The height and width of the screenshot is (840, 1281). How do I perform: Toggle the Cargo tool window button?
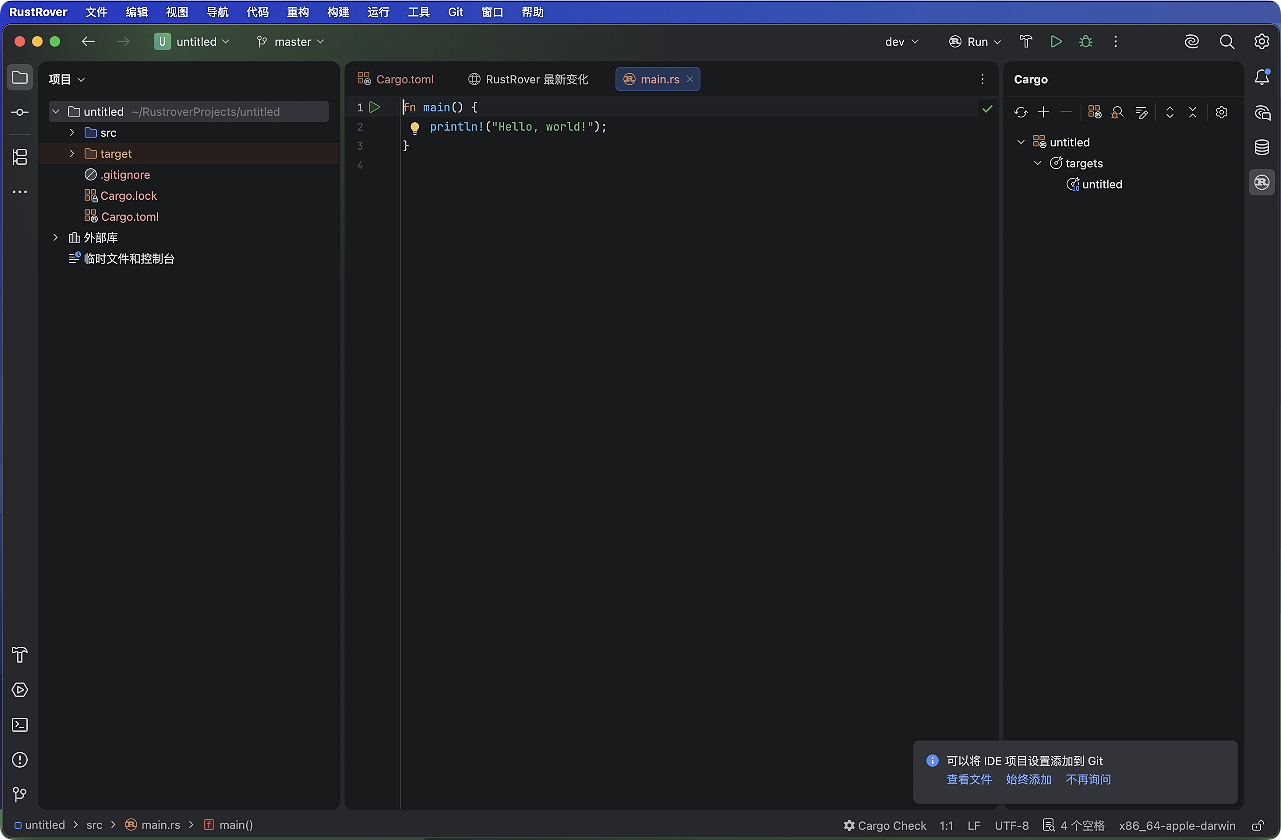[1262, 182]
